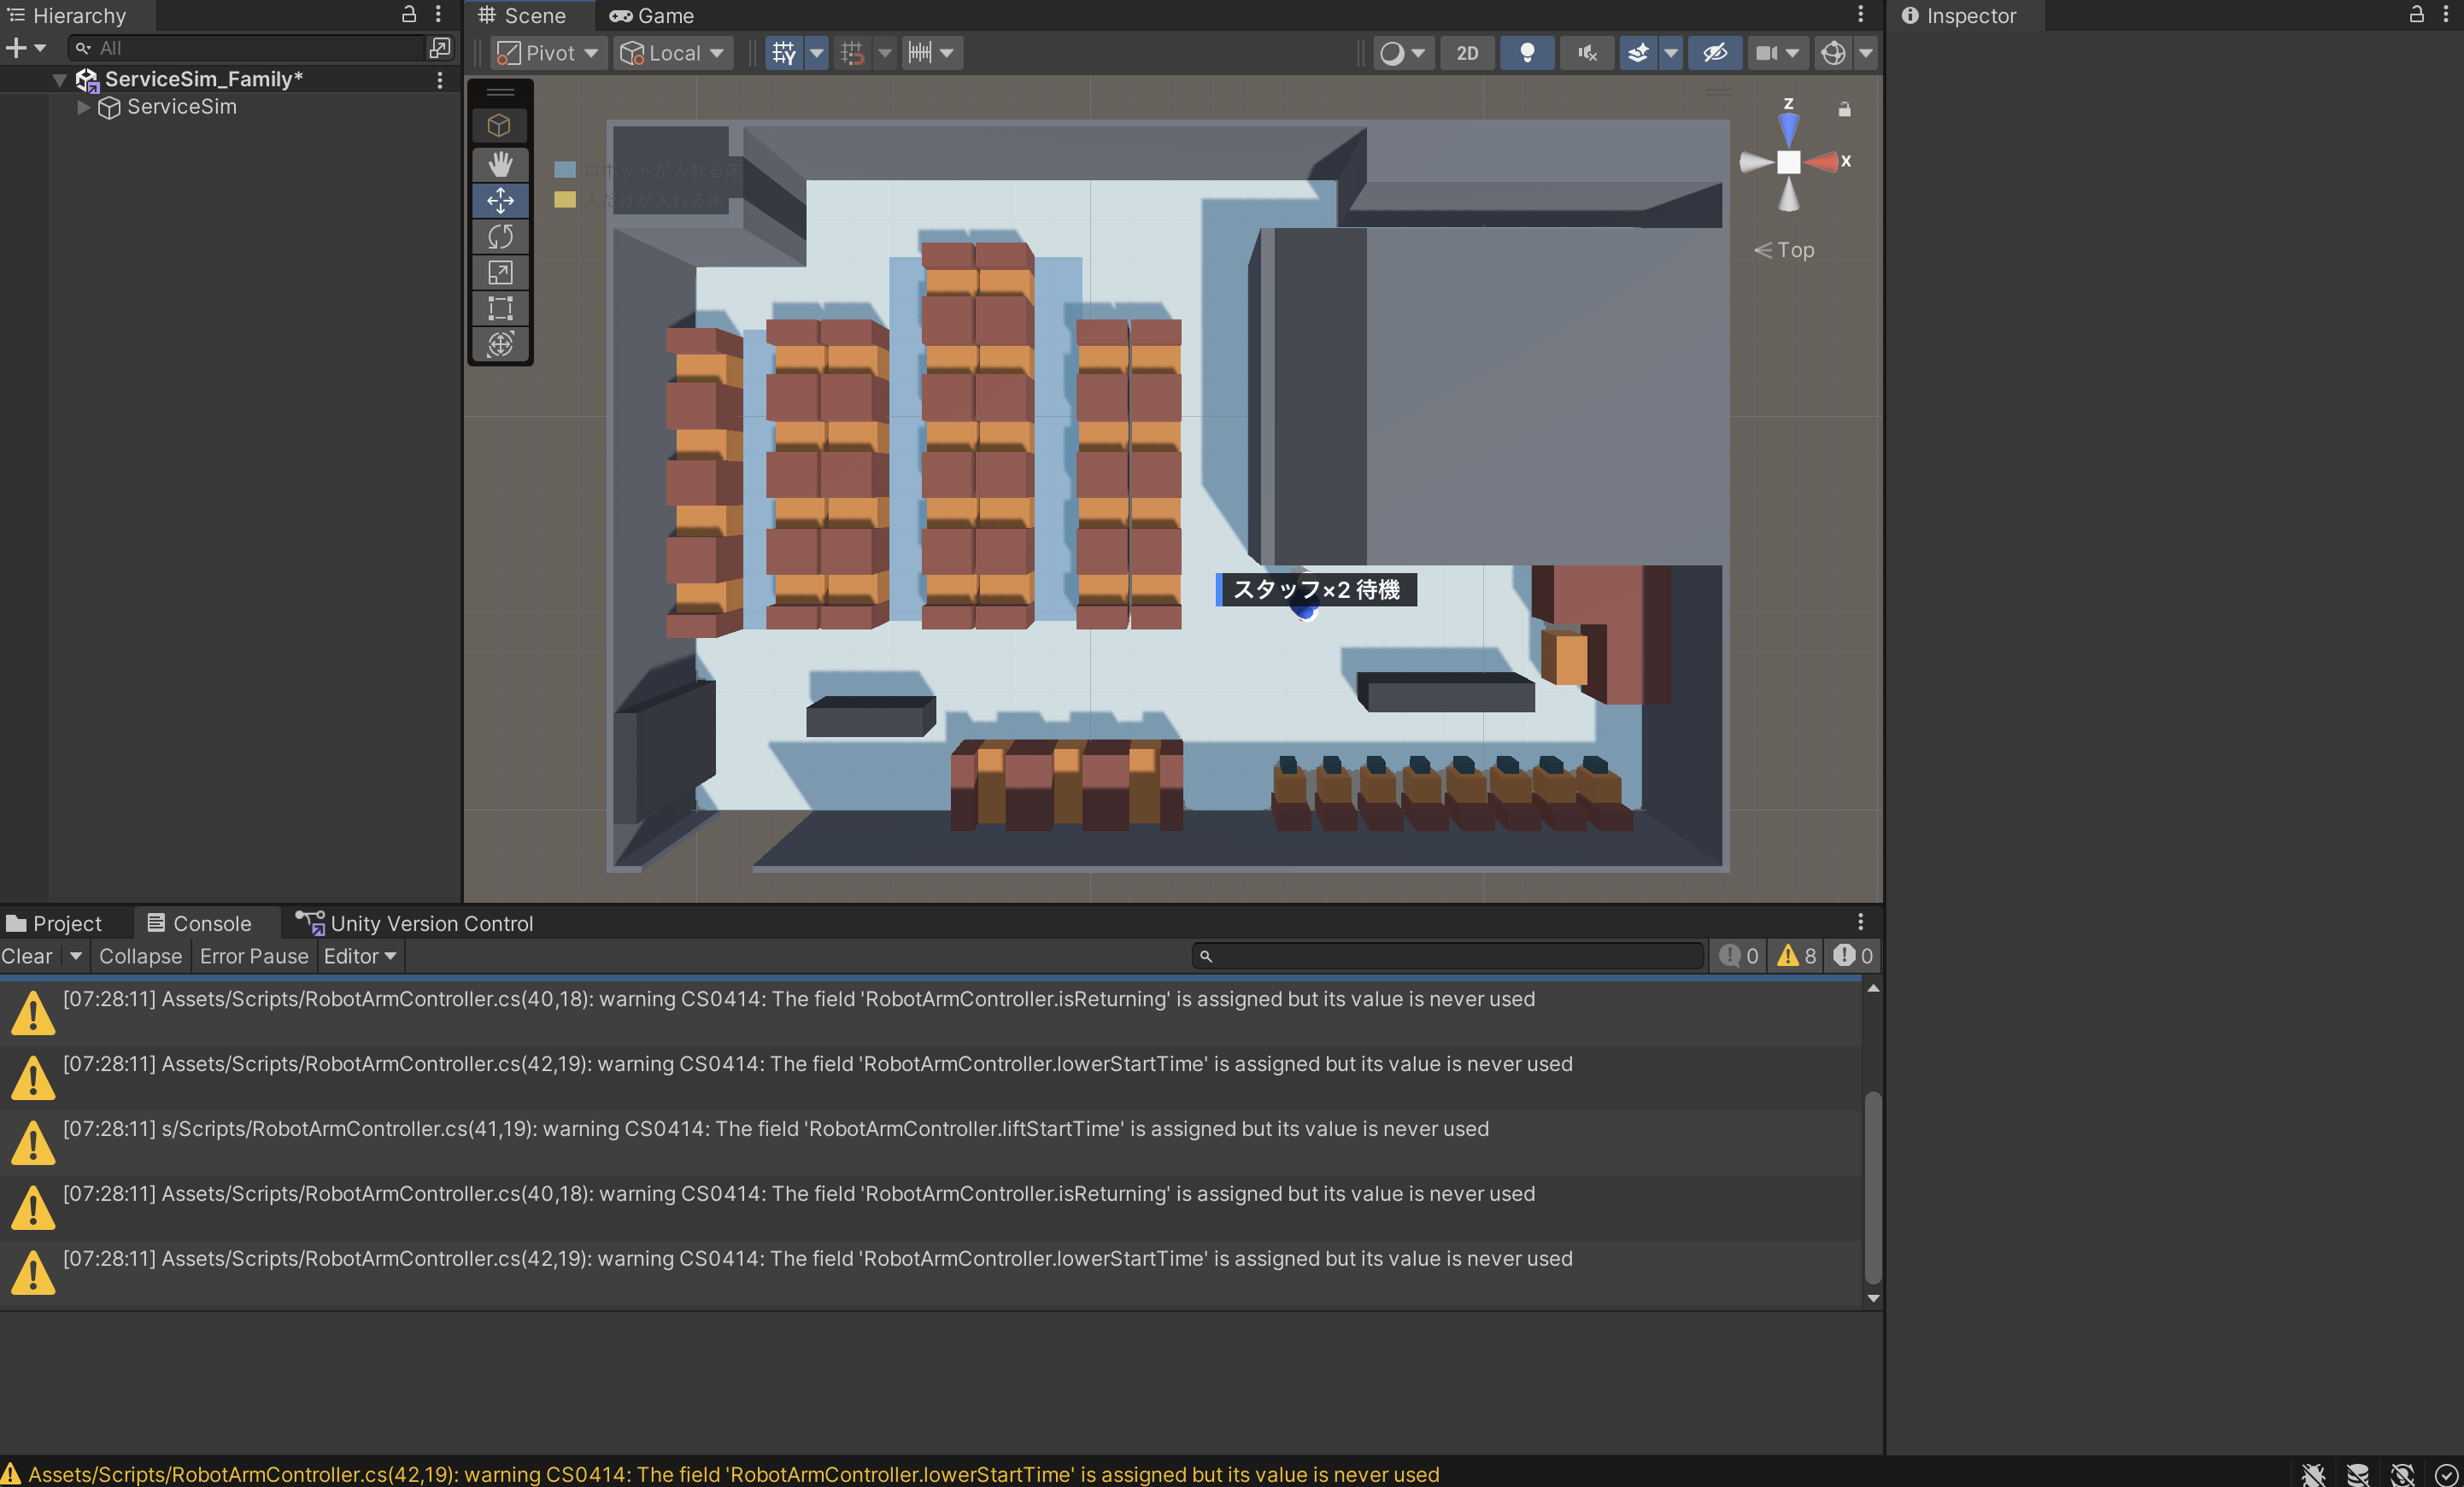Viewport: 2464px width, 1487px height.
Task: Toggle info messages filter showing 0
Action: coord(1739,956)
